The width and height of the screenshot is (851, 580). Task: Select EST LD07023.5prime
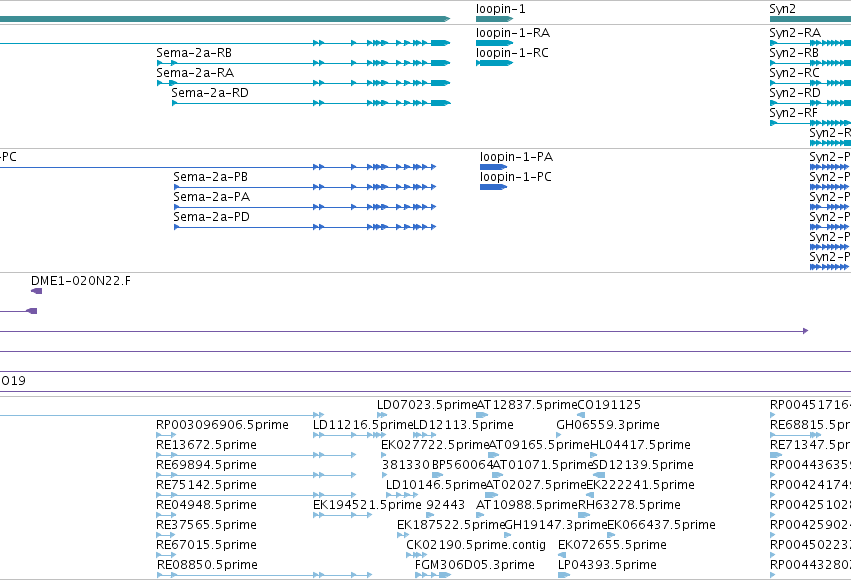click(x=427, y=405)
